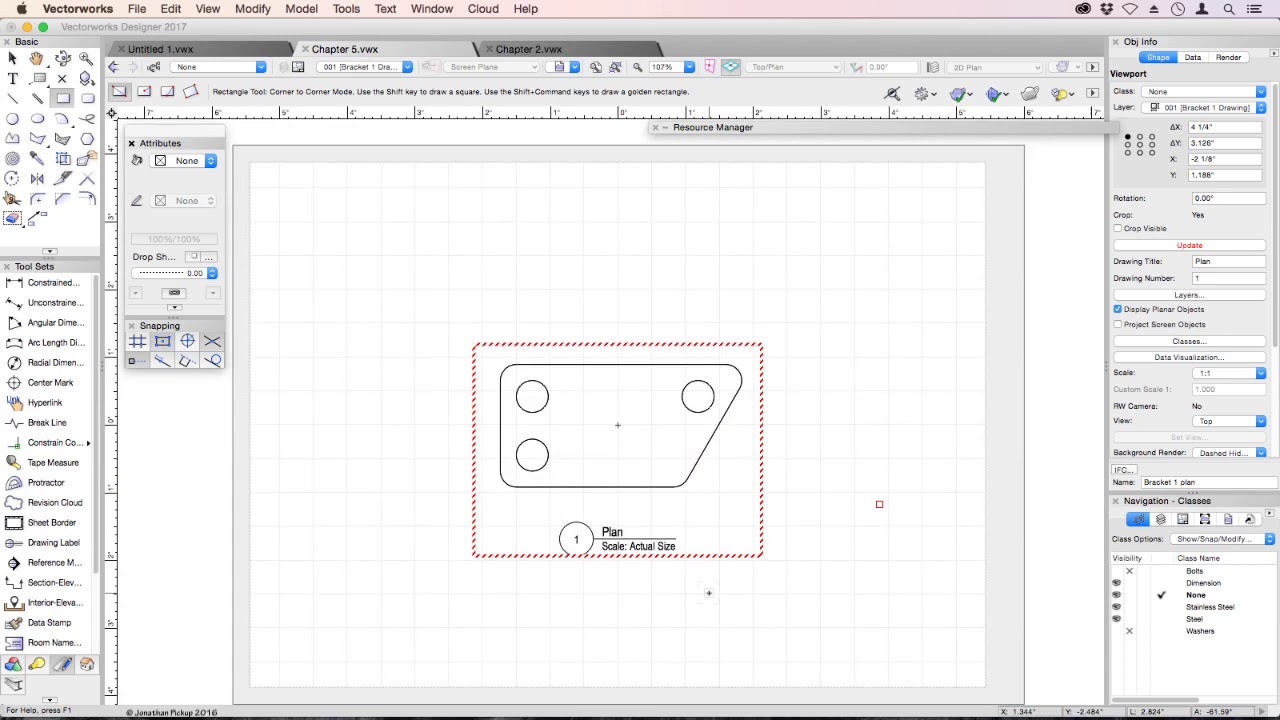
Task: Open the Cloud menu
Action: (x=483, y=9)
